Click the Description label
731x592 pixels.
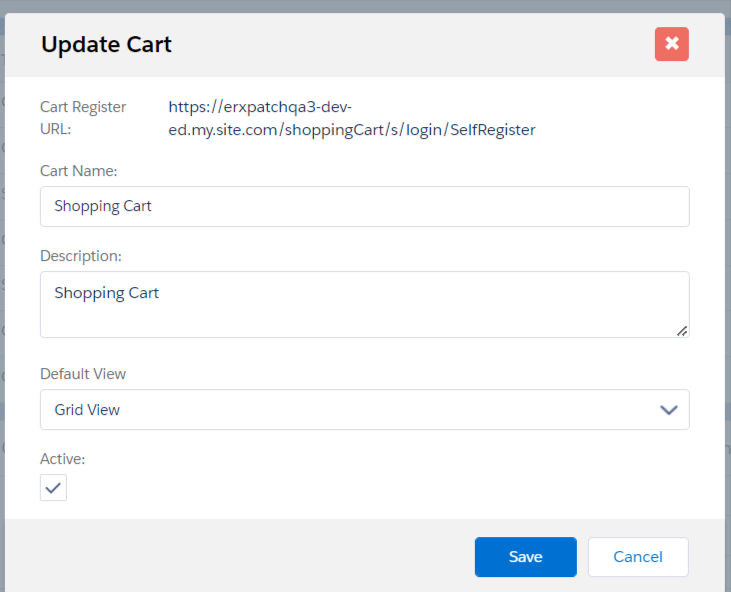81,256
